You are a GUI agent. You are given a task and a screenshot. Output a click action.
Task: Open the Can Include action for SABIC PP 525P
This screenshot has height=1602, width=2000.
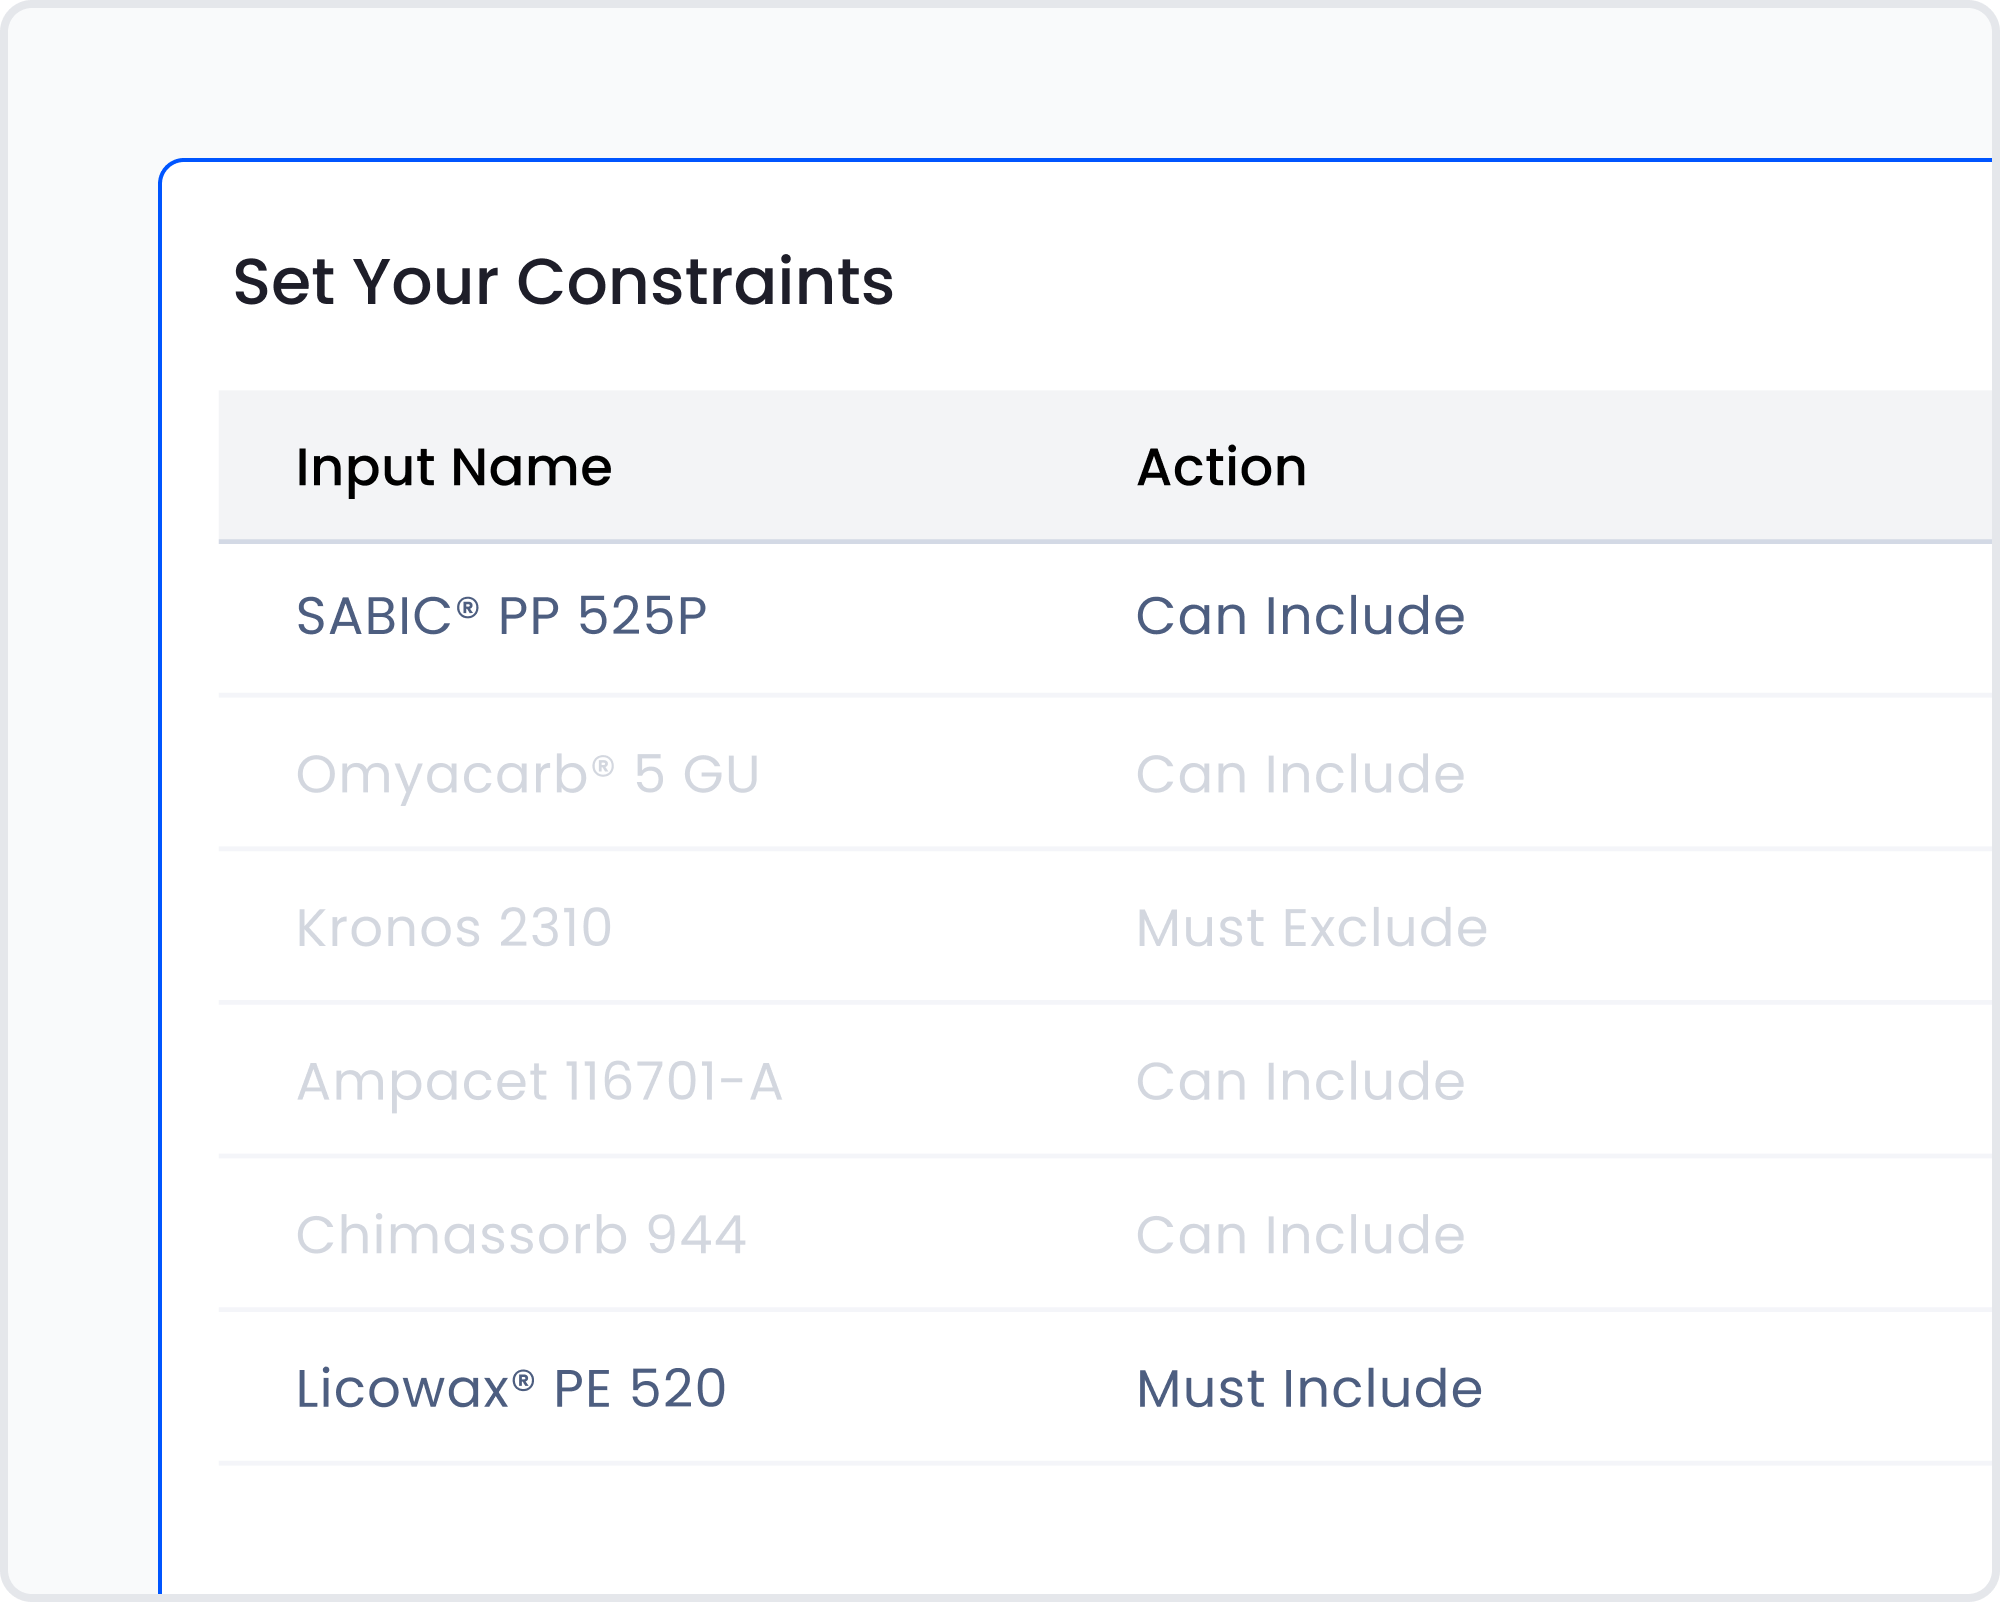(x=1300, y=616)
